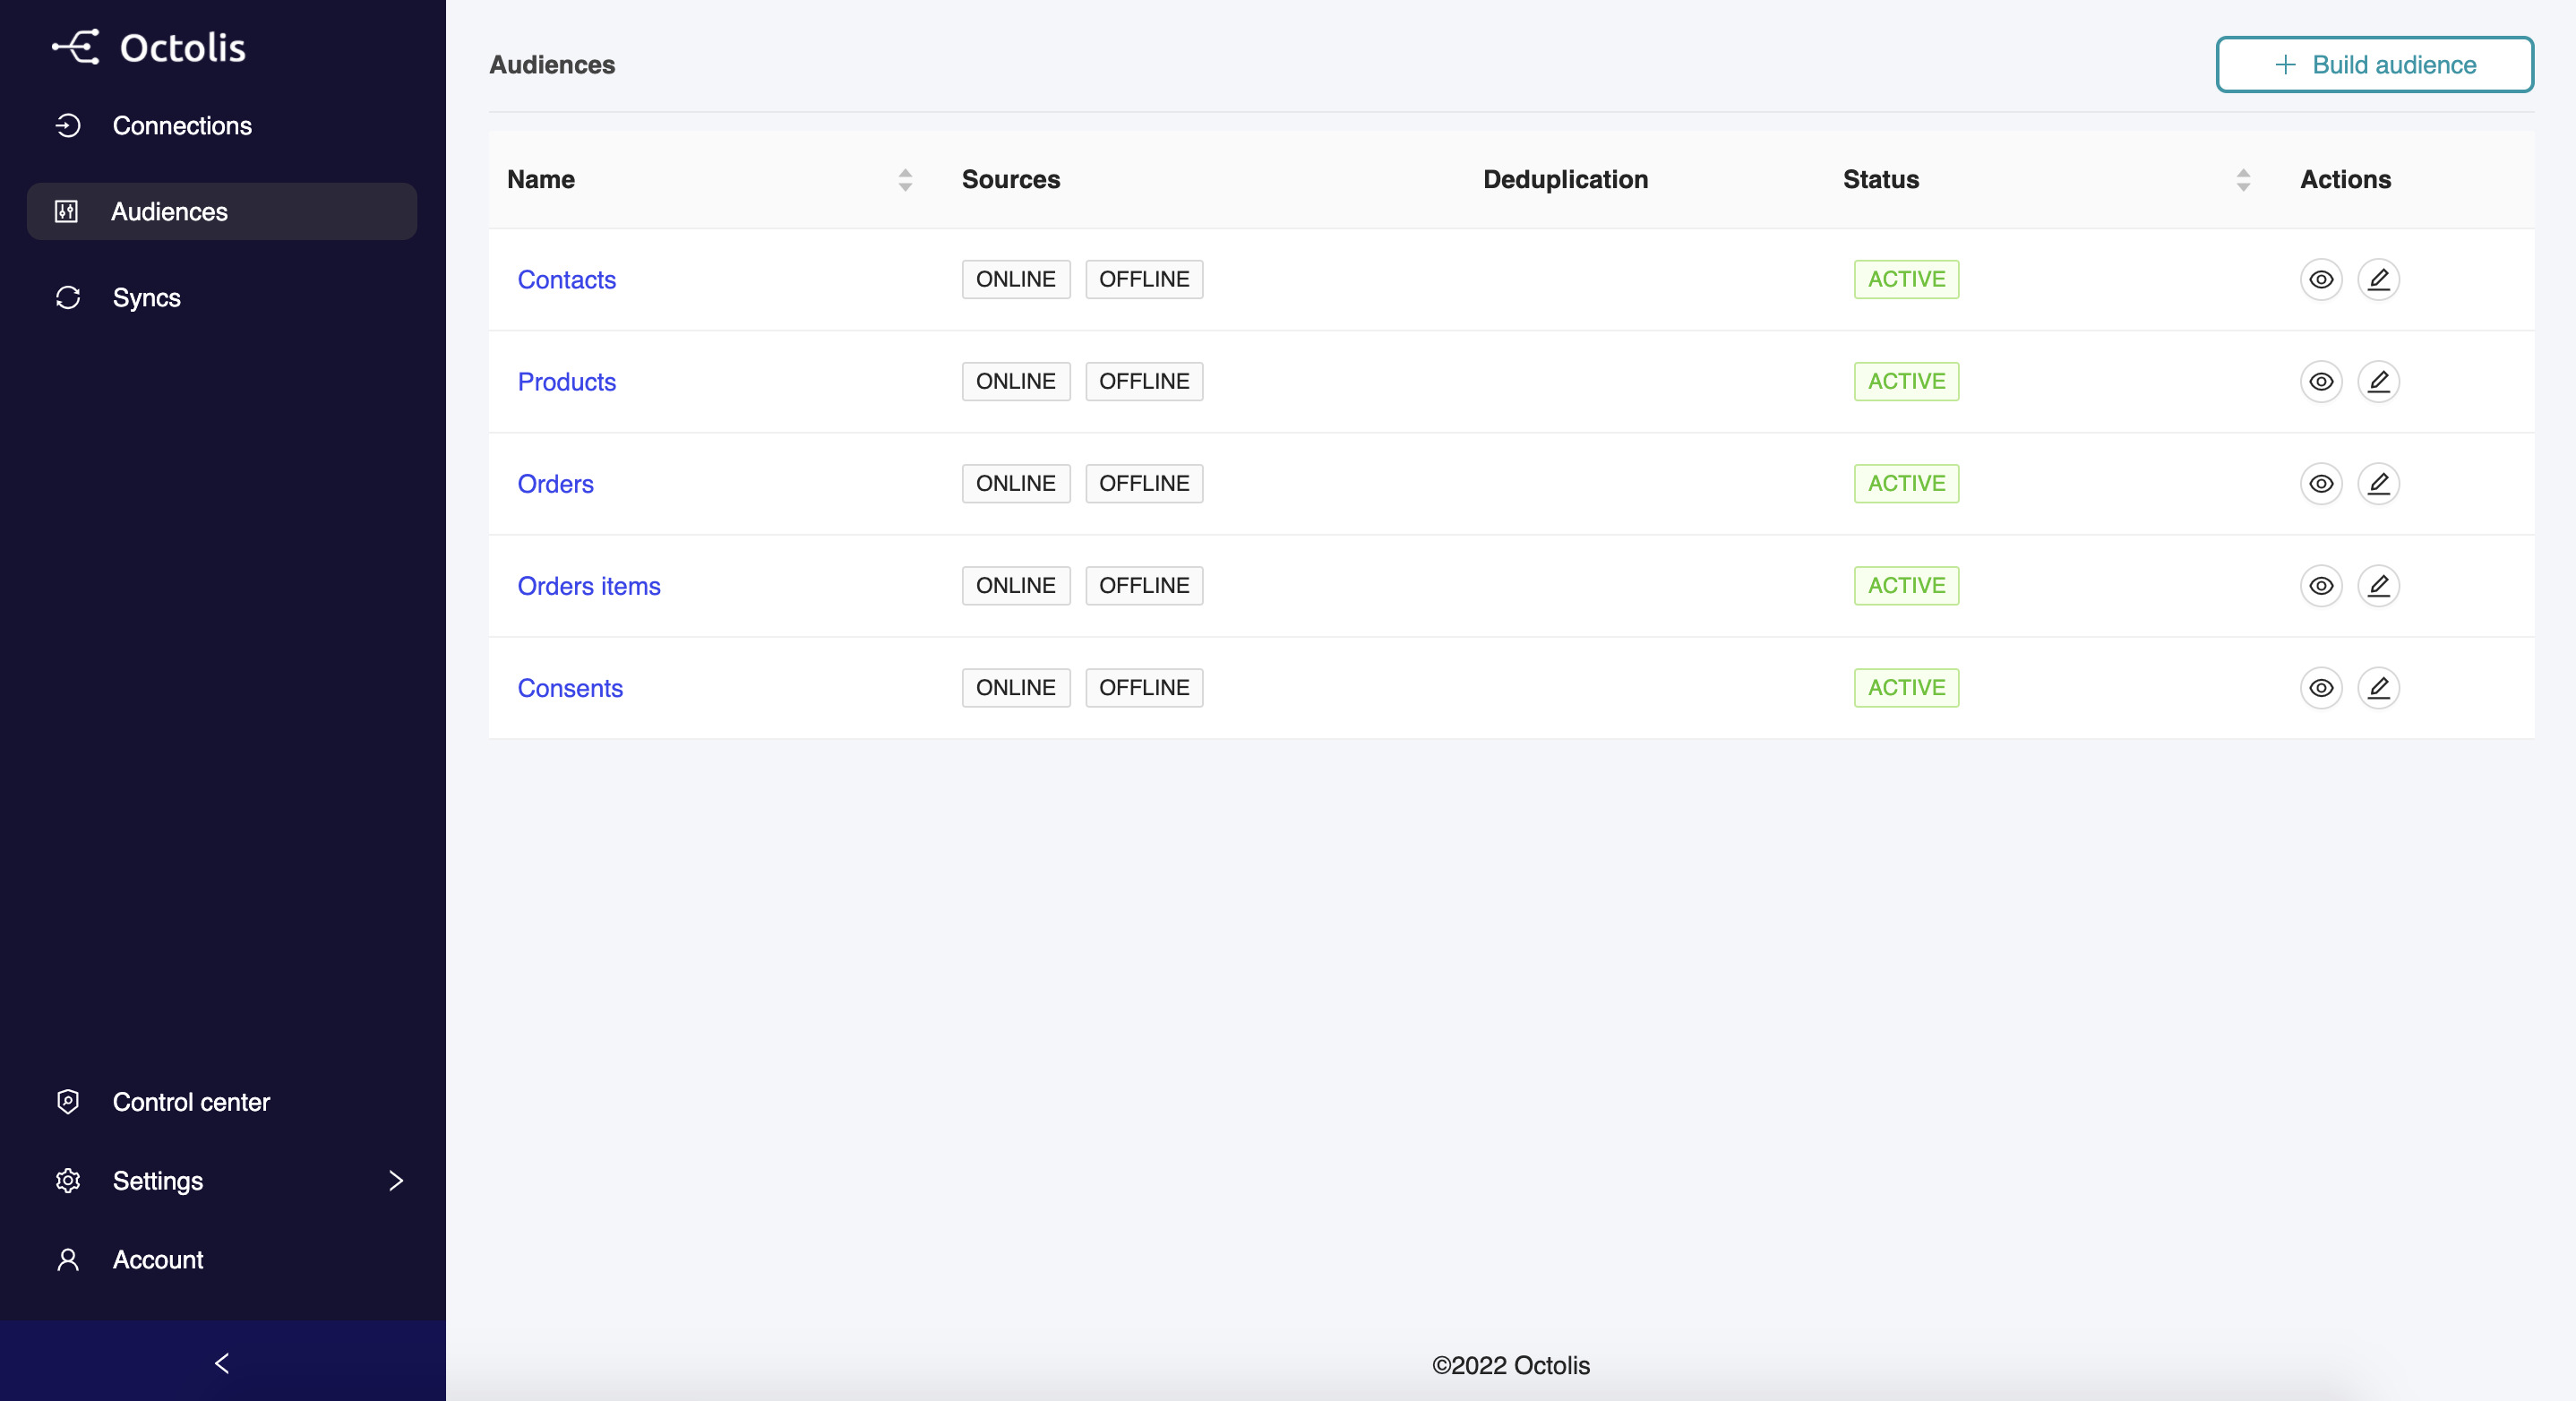This screenshot has height=1401, width=2576.
Task: View the Contacts audience with the eye icon
Action: [2321, 280]
